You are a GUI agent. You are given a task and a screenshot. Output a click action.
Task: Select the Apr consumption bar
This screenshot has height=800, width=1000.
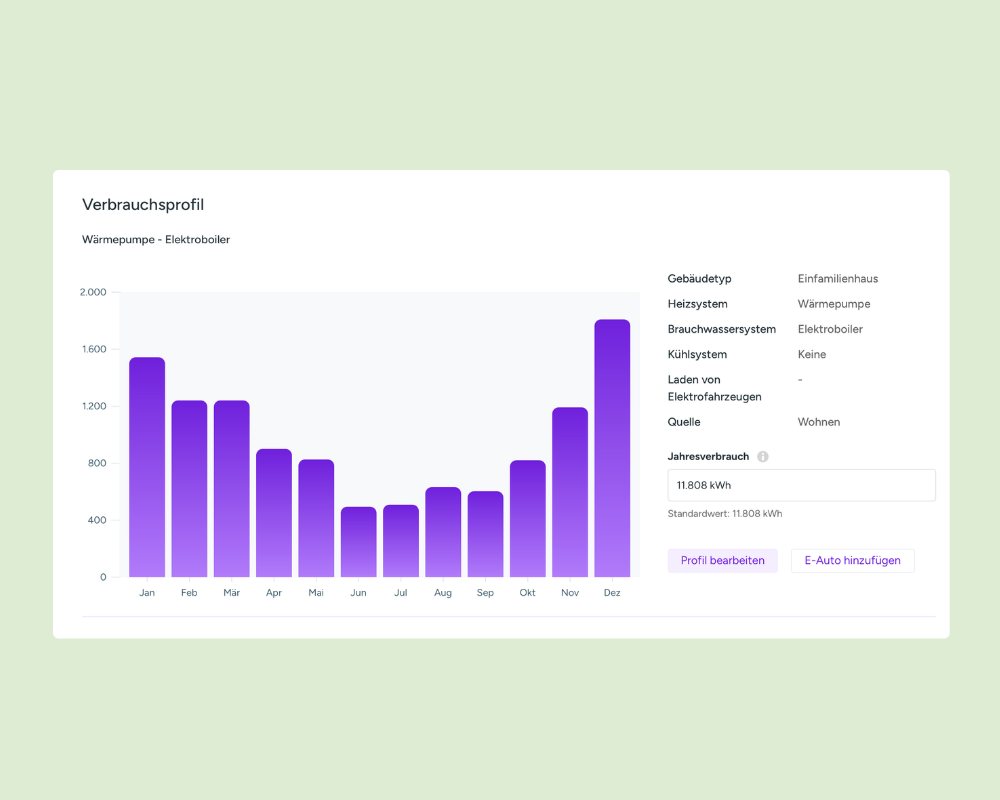pos(274,513)
